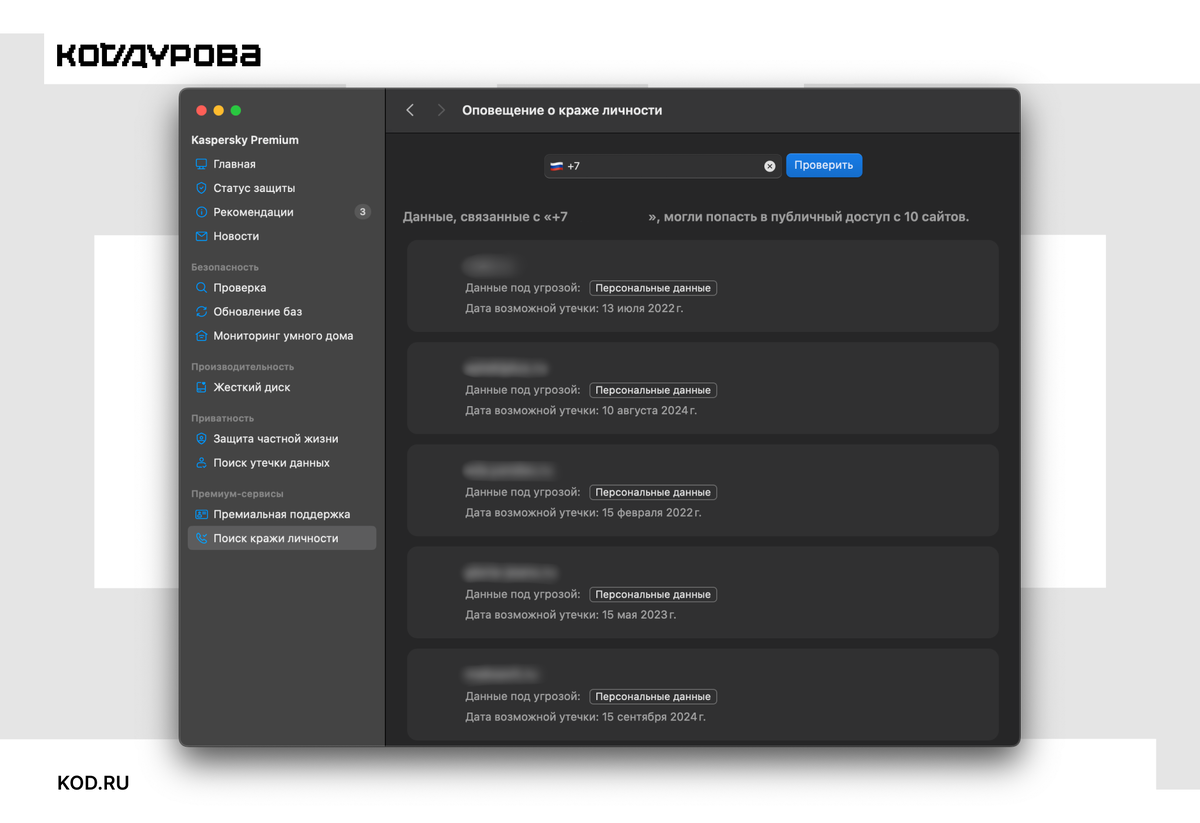This screenshot has height=823, width=1200.
Task: Click the Russian flag country selector
Action: pos(556,166)
